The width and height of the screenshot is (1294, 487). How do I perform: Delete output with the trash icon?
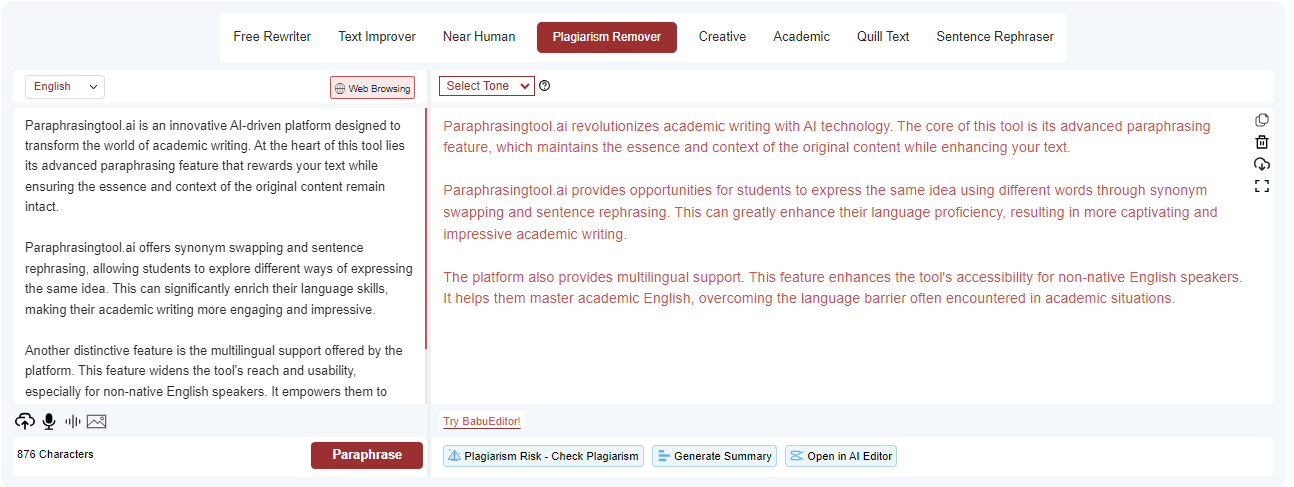1262,142
